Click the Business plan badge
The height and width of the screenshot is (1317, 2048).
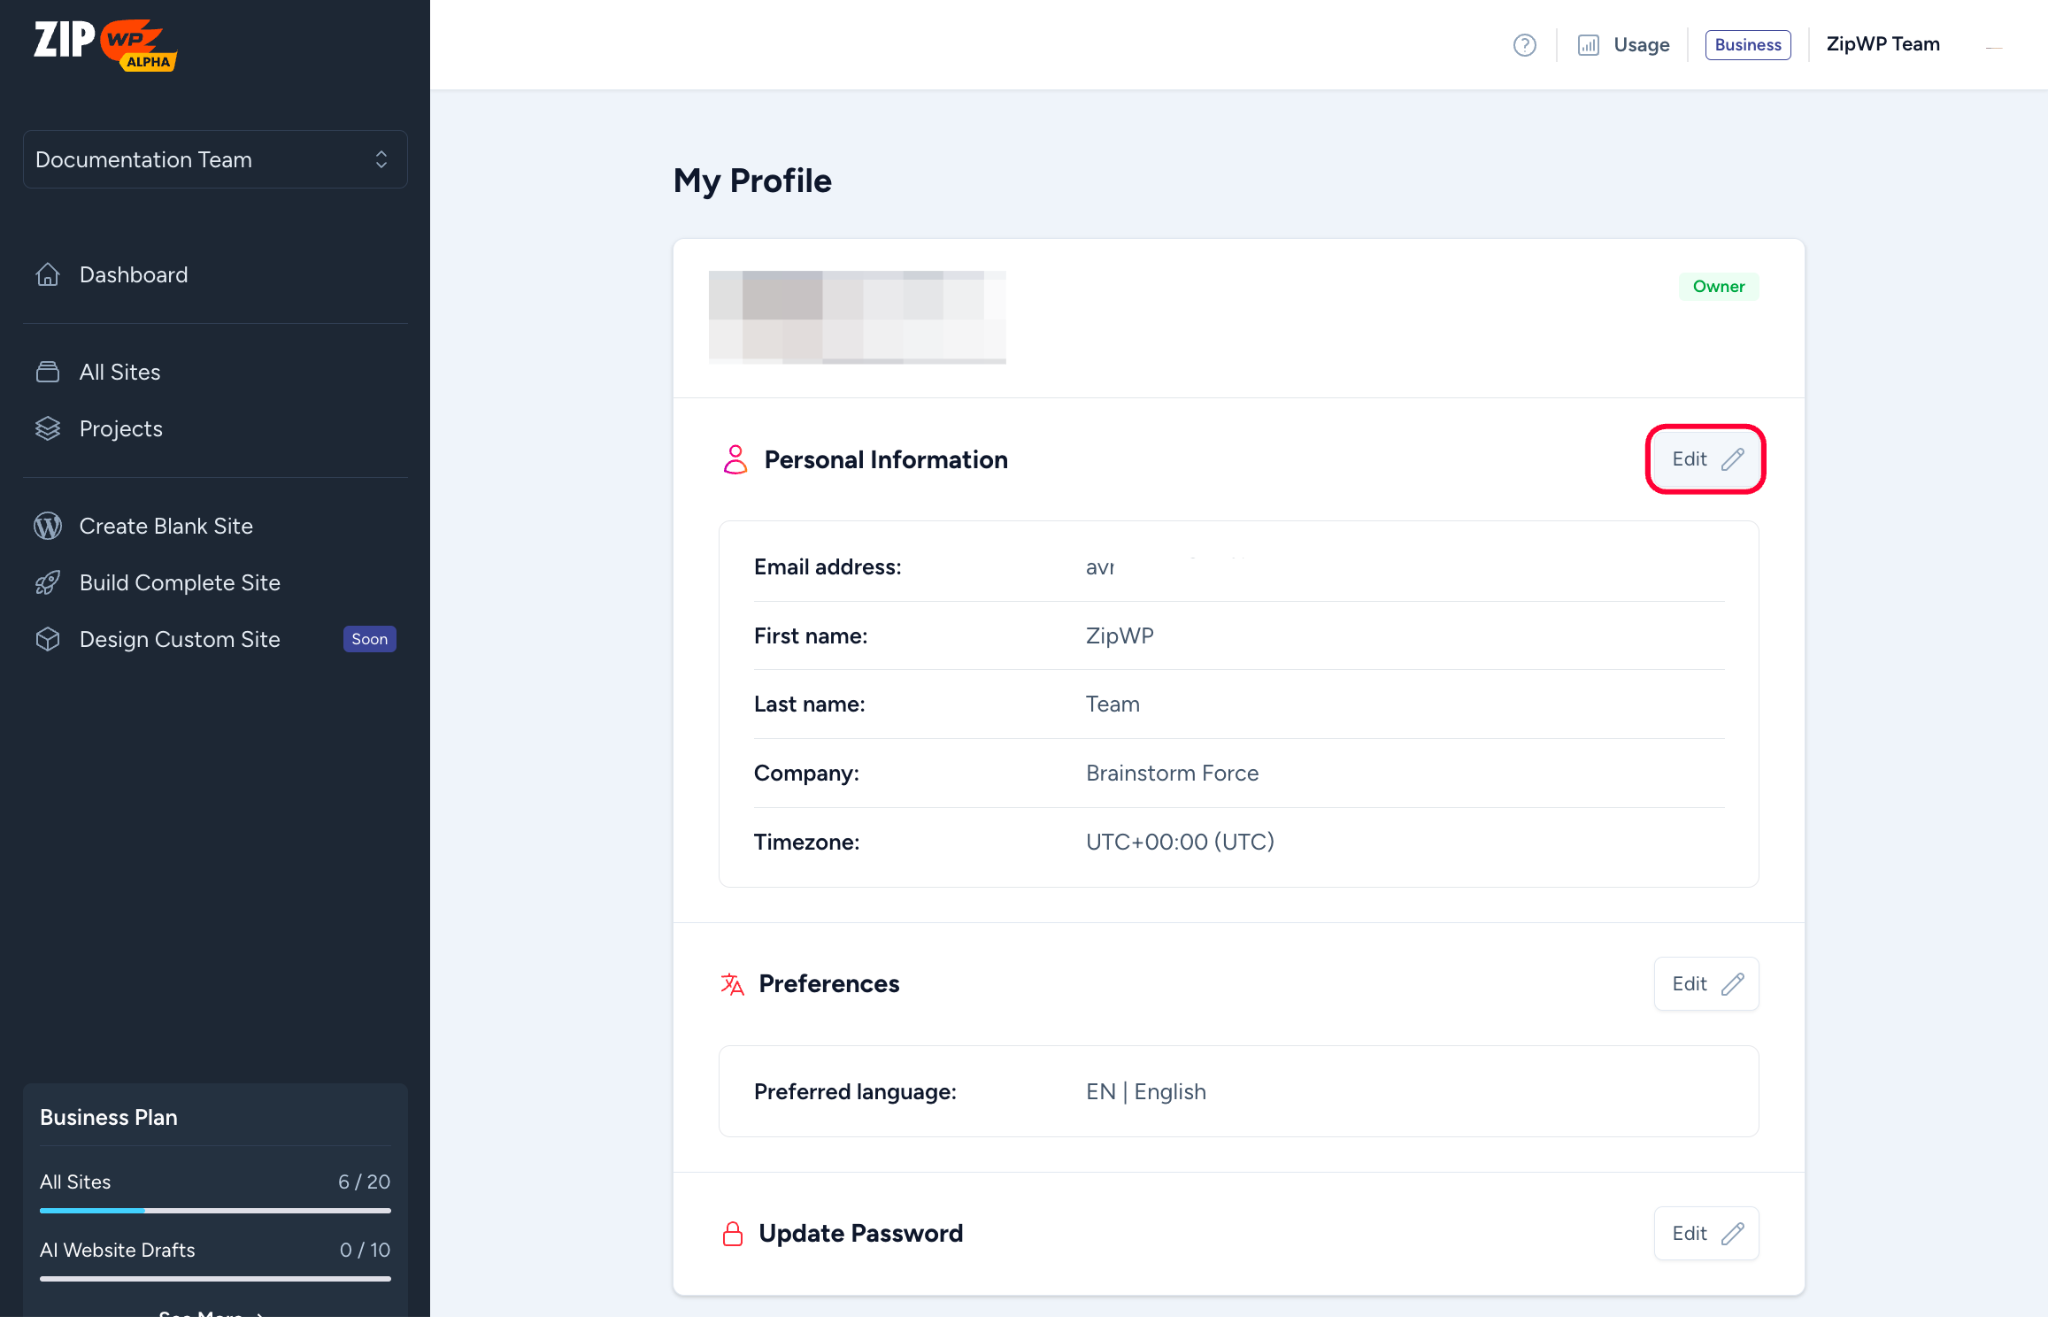[1747, 44]
